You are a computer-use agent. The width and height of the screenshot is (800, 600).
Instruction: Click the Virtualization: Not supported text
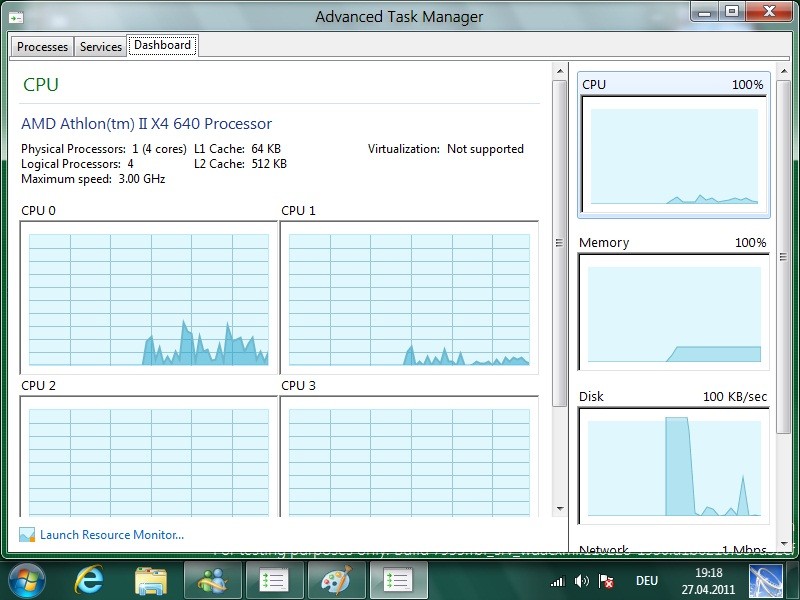point(445,149)
